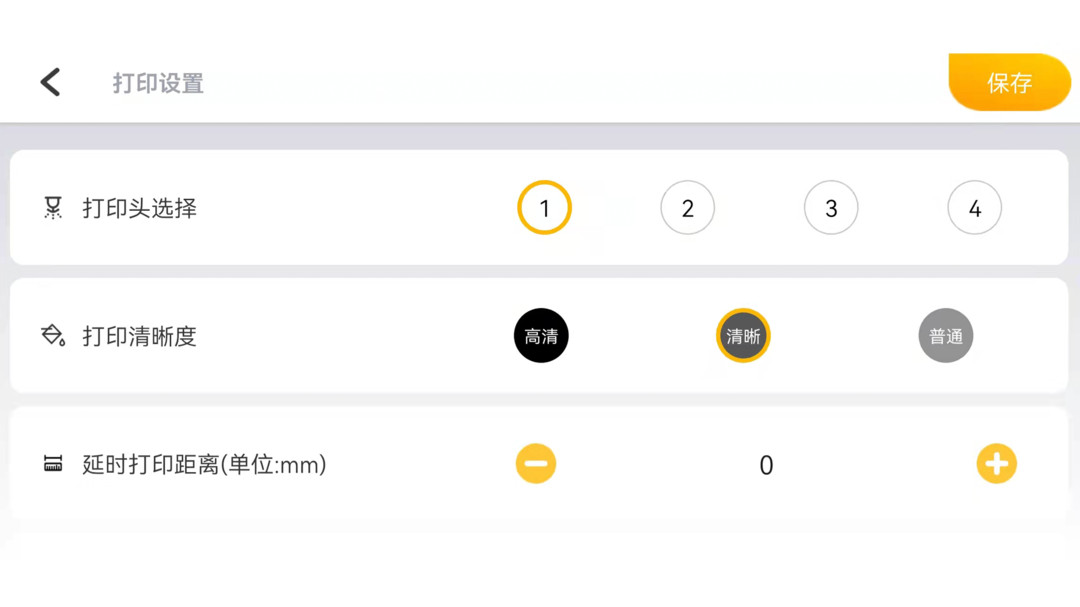Set print clarity to 高清
This screenshot has width=1080, height=607.
pyautogui.click(x=541, y=336)
